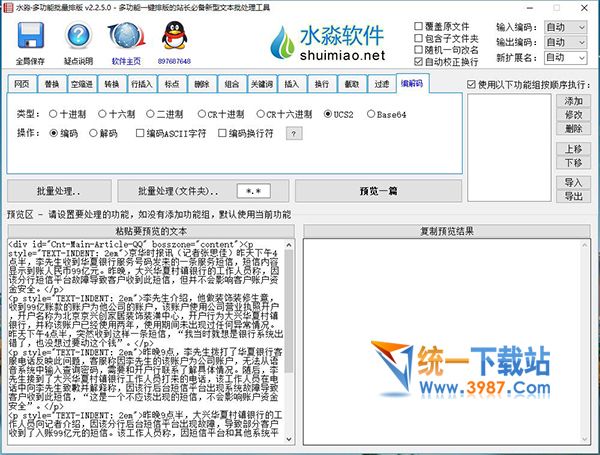This screenshot has height=455, width=600.
Task: Switch to the 删除 tab
Action: [x=202, y=84]
